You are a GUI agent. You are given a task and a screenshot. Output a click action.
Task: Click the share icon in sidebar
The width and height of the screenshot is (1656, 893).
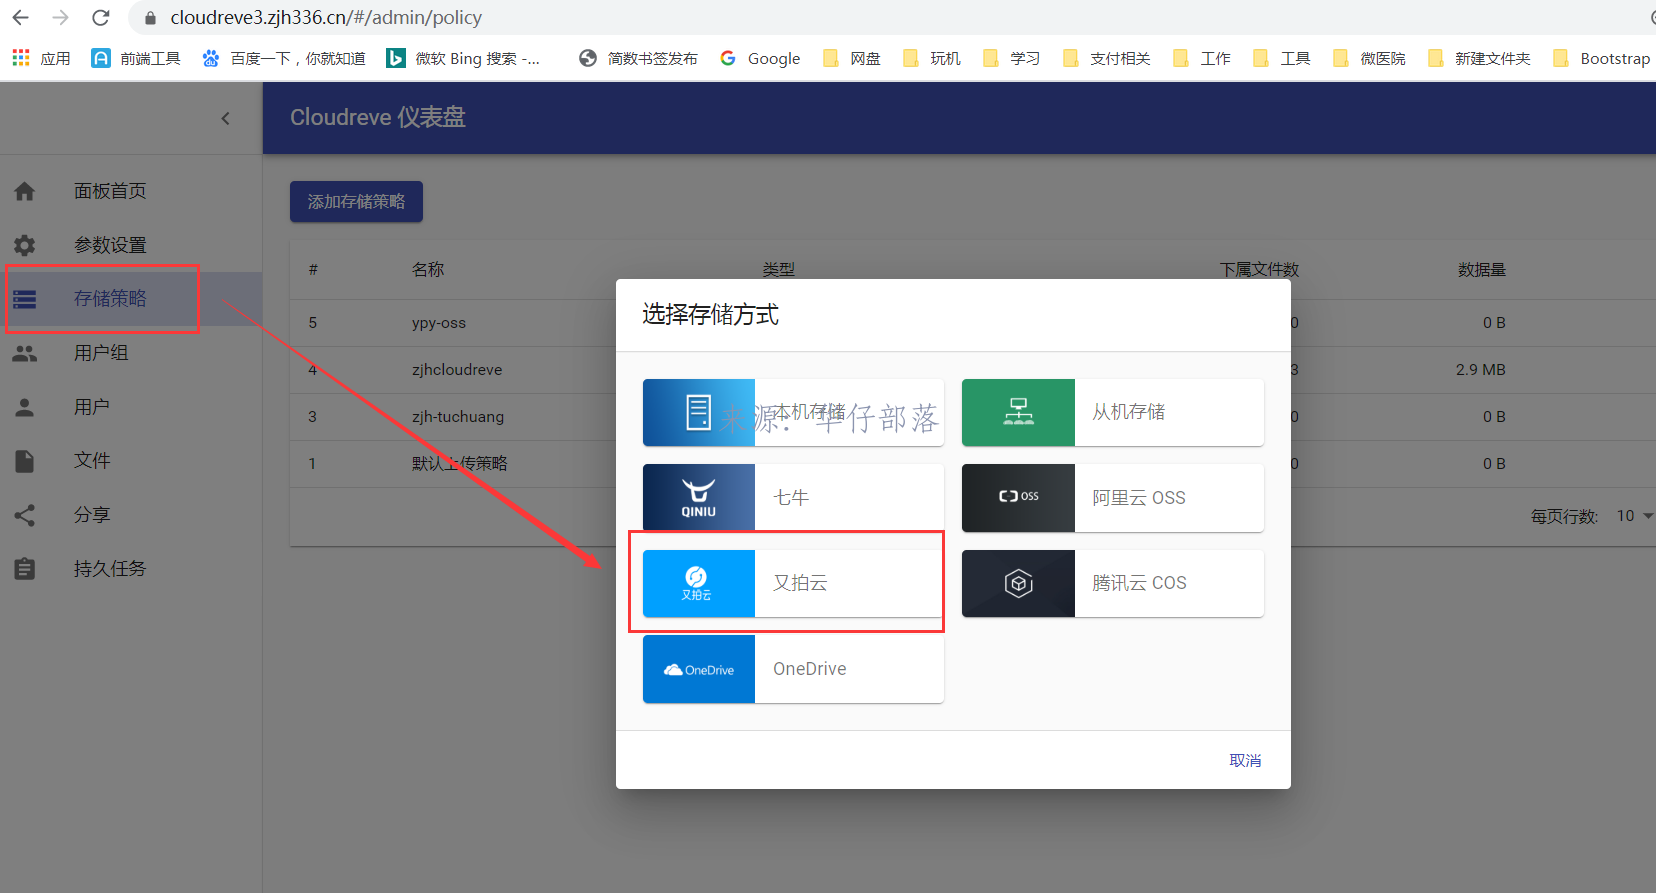pos(25,515)
